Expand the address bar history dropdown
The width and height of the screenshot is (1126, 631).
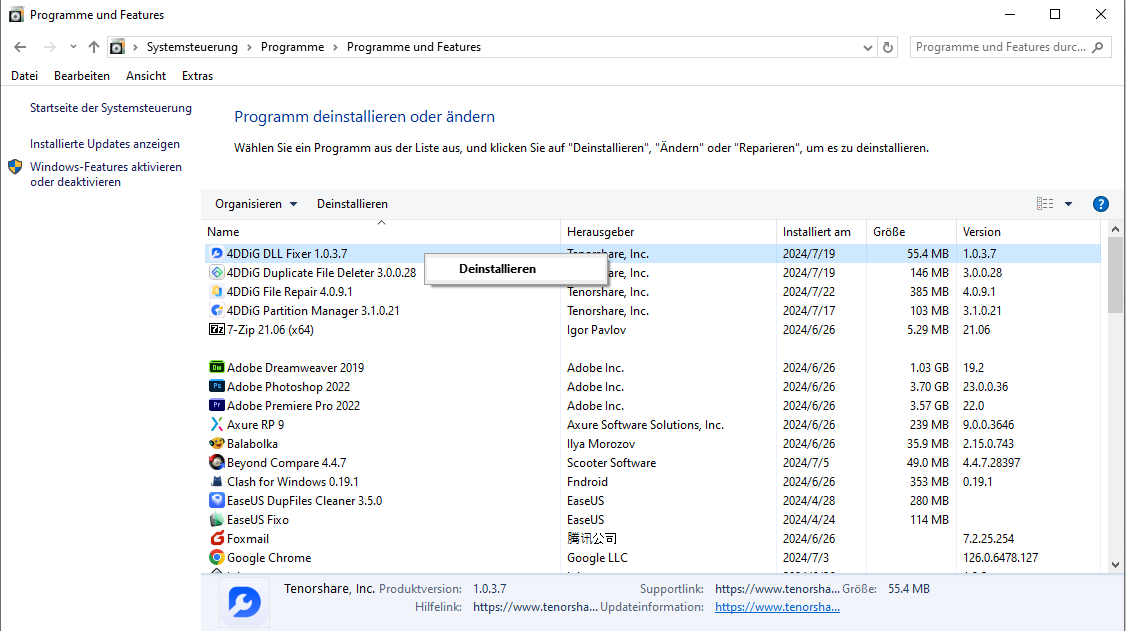tap(867, 47)
